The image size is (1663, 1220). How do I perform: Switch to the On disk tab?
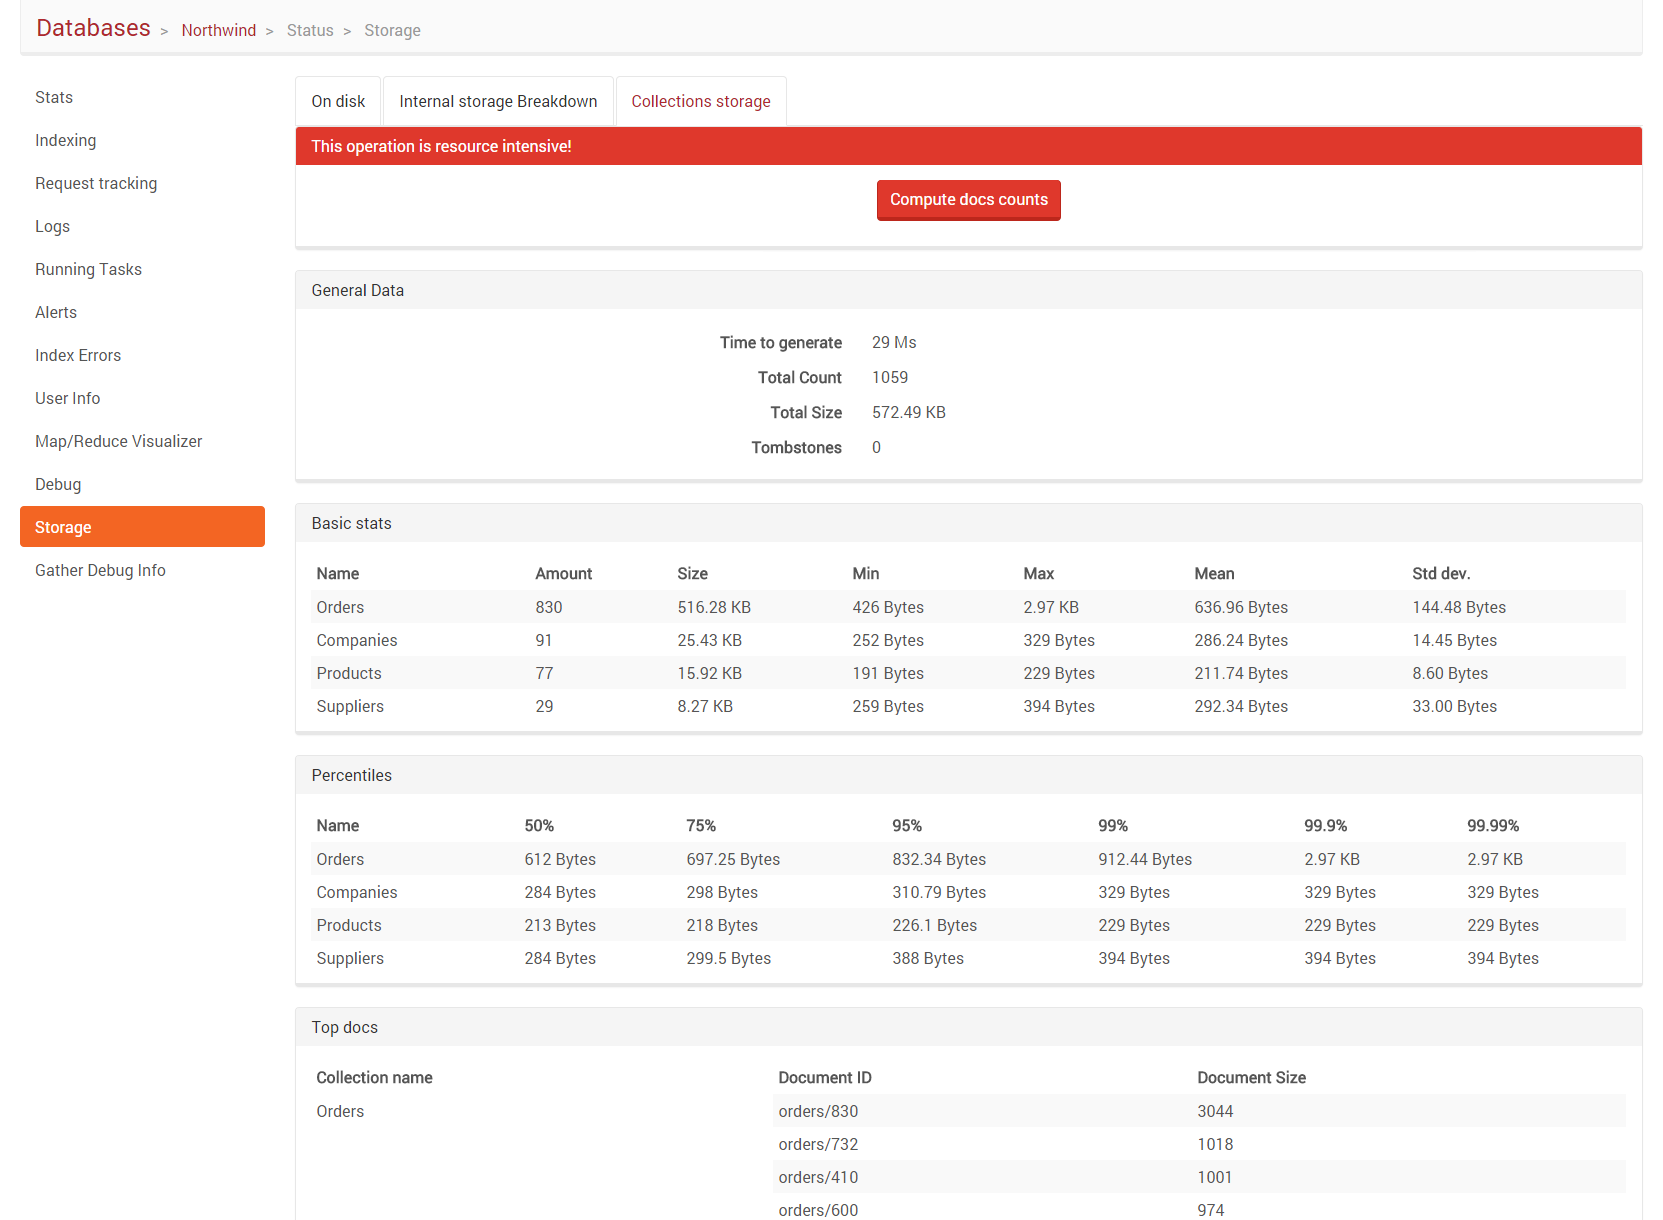338,101
